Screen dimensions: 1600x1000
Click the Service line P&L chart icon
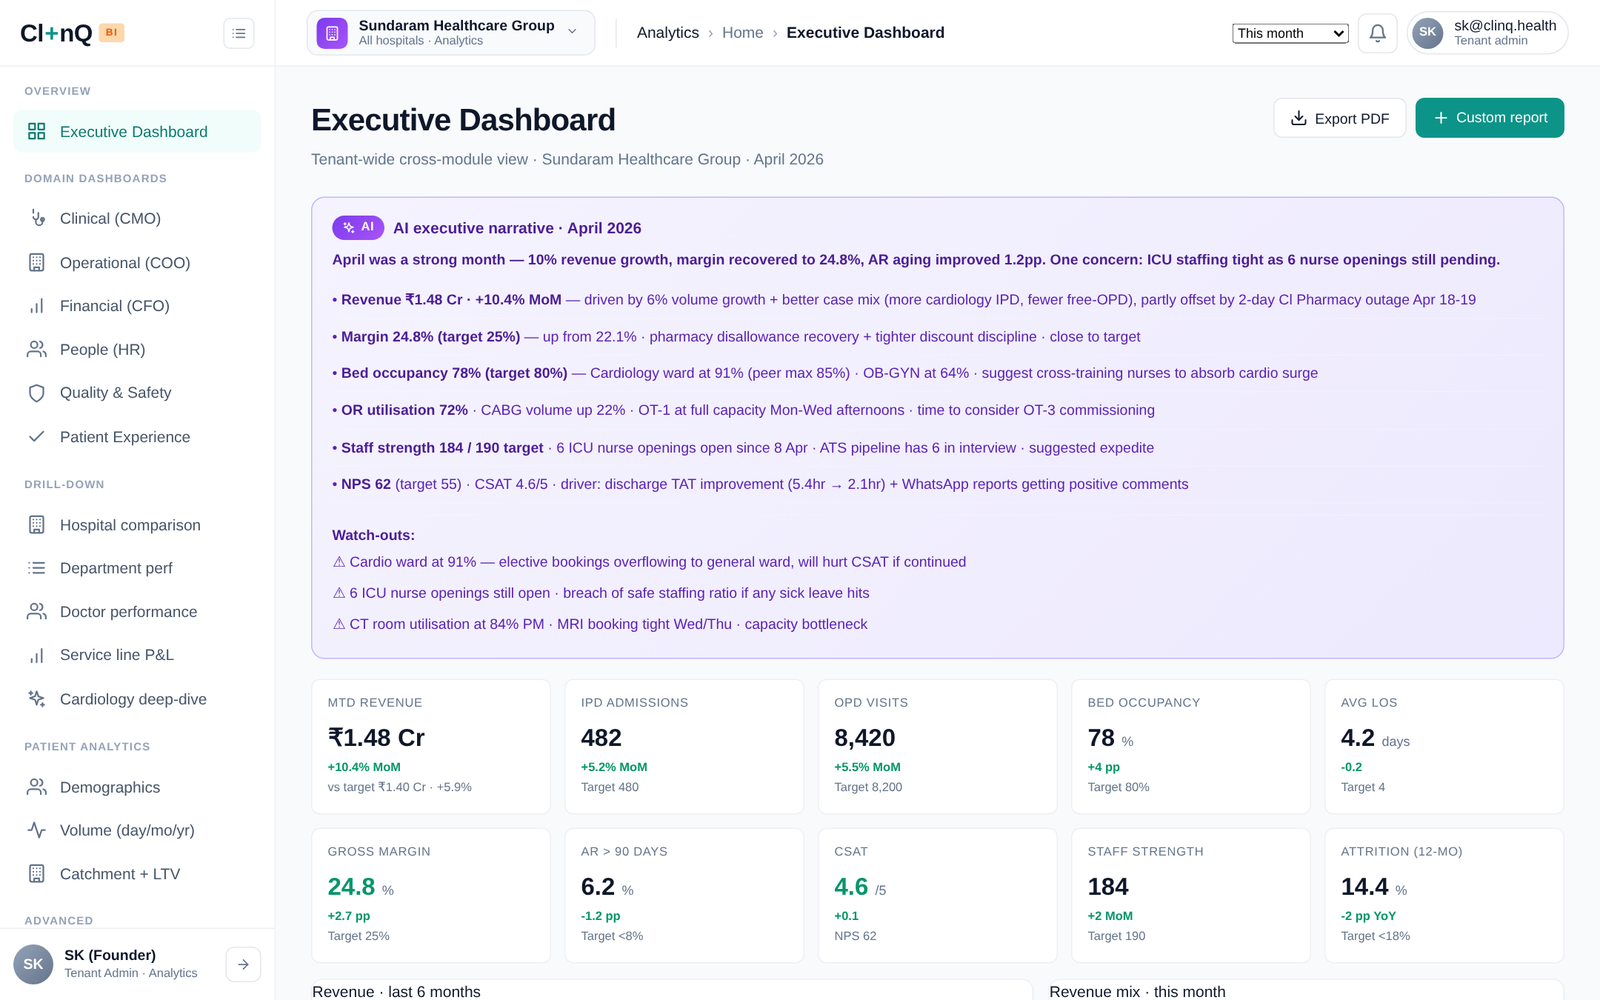coord(37,655)
